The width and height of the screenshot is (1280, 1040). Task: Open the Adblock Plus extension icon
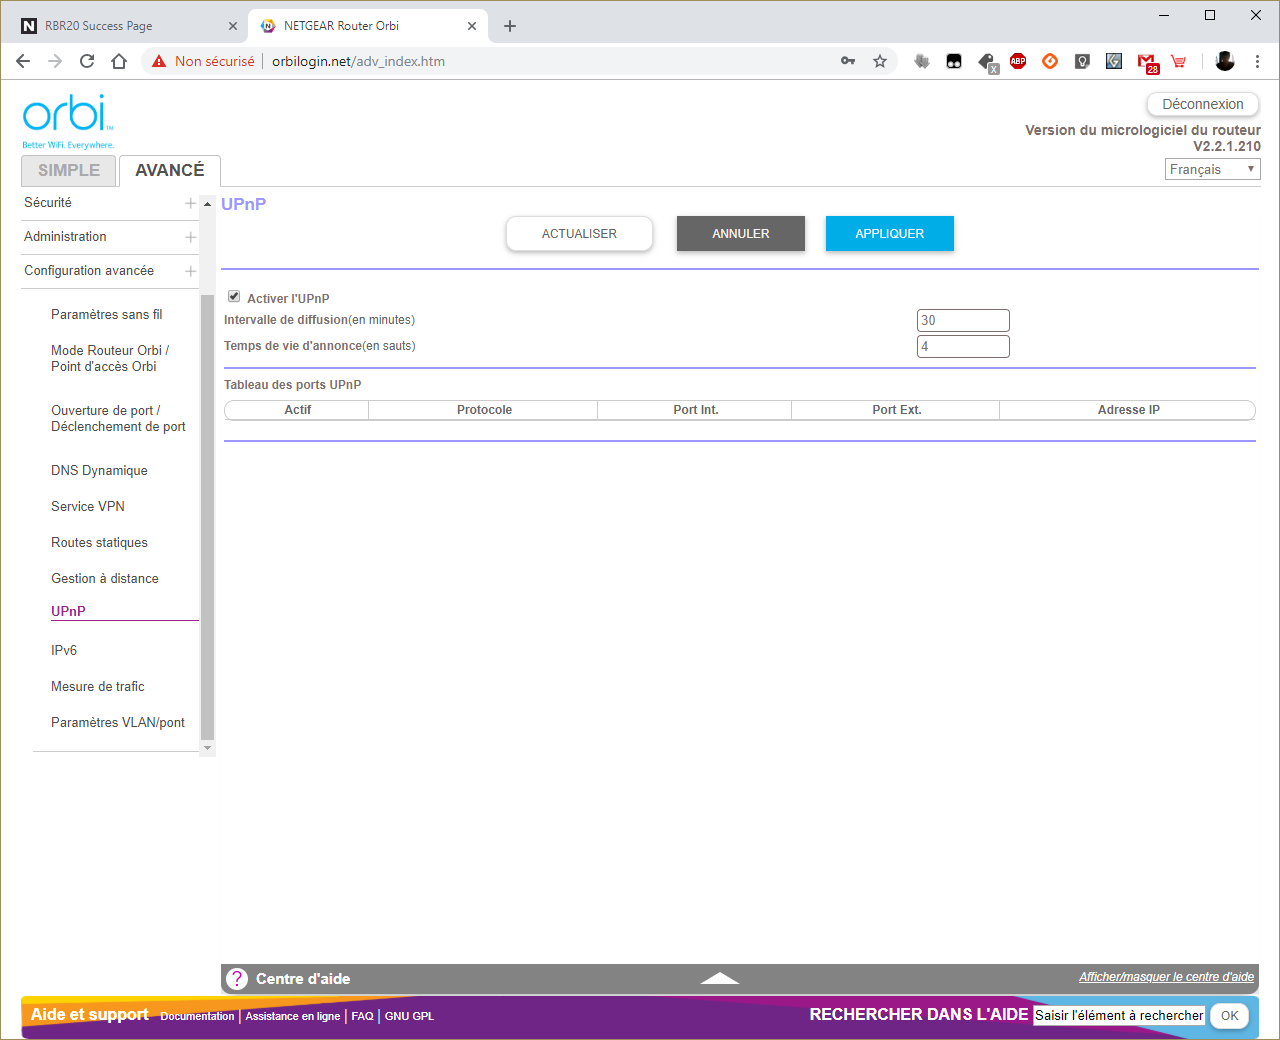[x=1018, y=61]
